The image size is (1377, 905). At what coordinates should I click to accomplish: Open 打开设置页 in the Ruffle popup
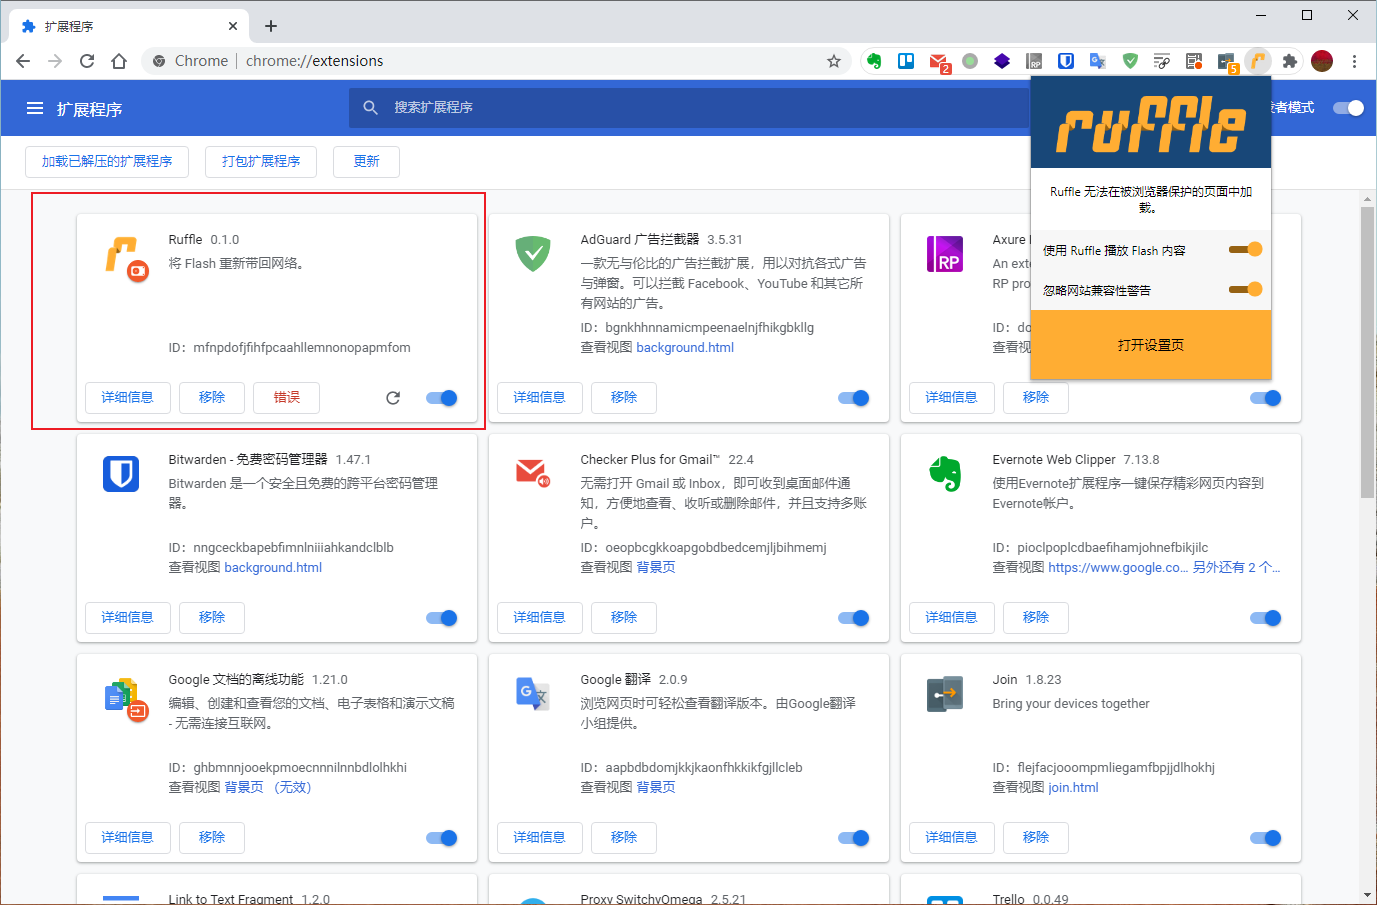[1151, 345]
